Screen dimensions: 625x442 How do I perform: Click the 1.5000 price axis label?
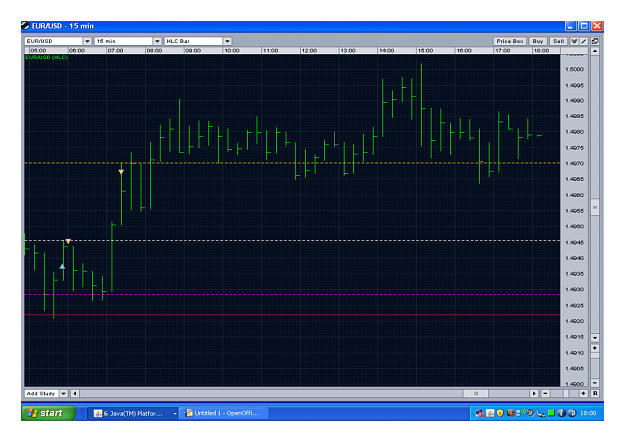(x=574, y=69)
